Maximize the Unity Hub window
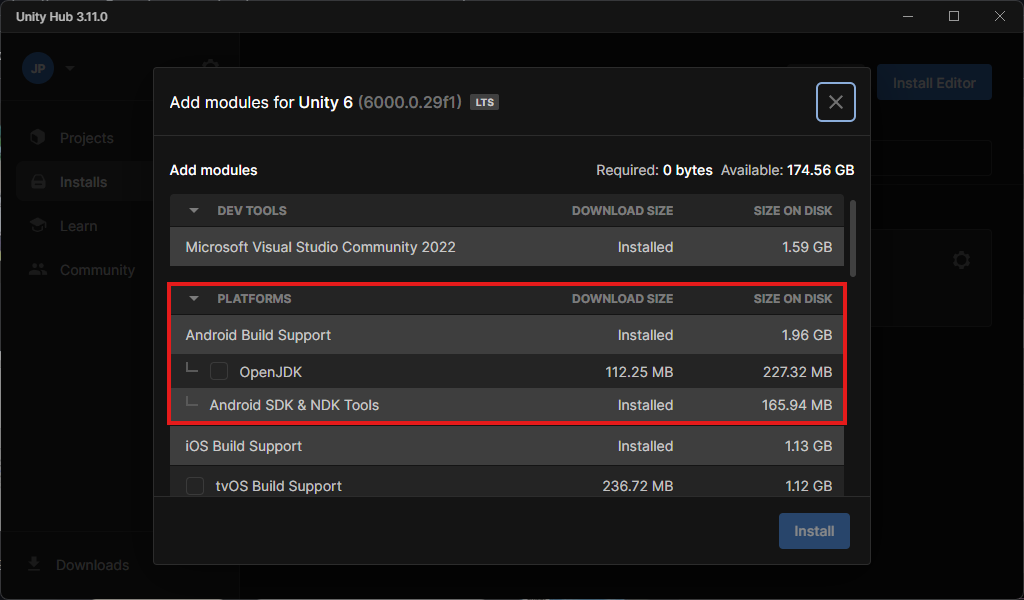 click(x=953, y=16)
